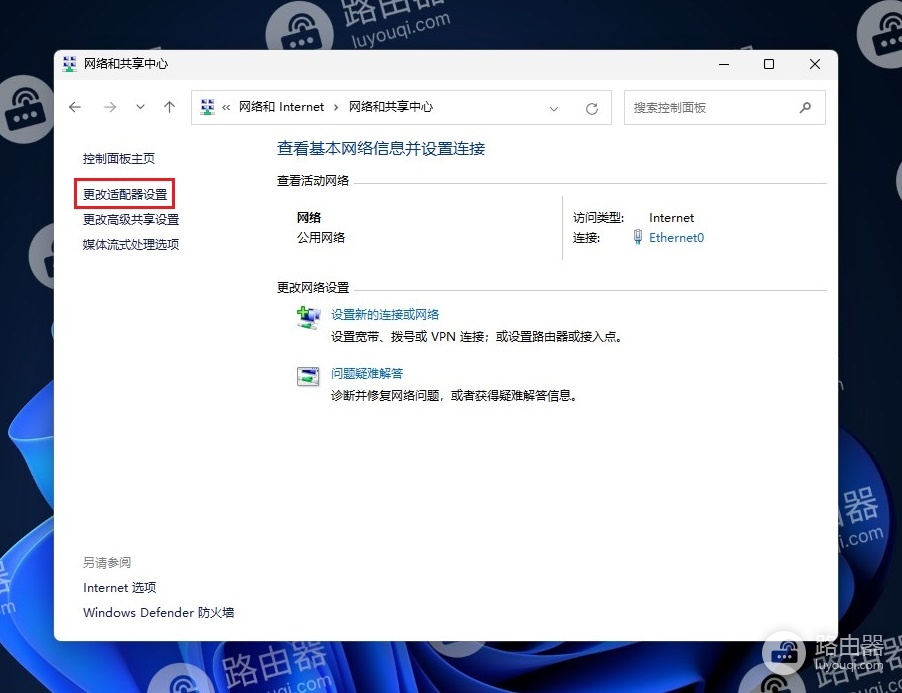Expand the breadcrumb arrow after 网络和 Internet
902x693 pixels.
[x=336, y=108]
